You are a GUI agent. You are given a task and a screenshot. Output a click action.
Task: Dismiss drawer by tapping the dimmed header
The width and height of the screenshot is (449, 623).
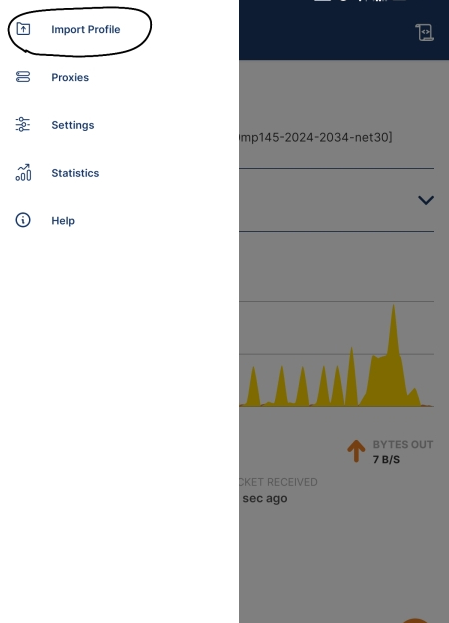[344, 30]
